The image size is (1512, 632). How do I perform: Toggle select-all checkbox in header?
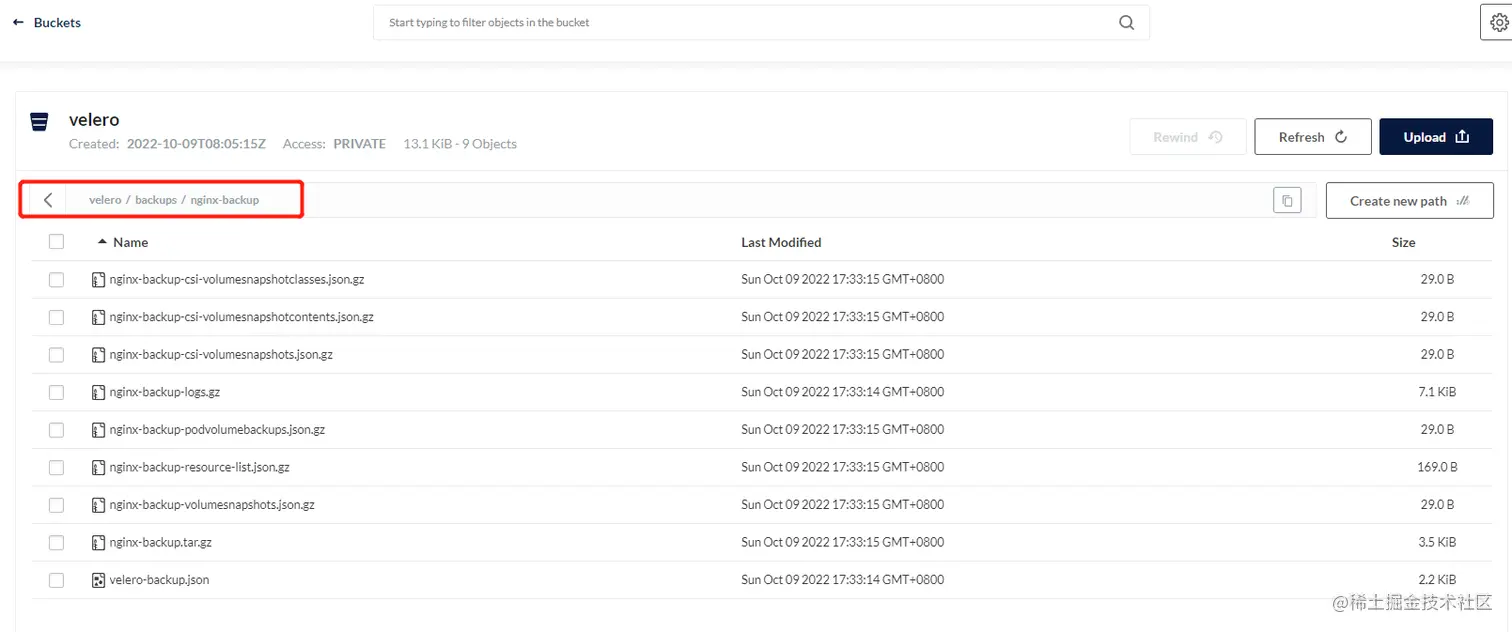point(56,242)
